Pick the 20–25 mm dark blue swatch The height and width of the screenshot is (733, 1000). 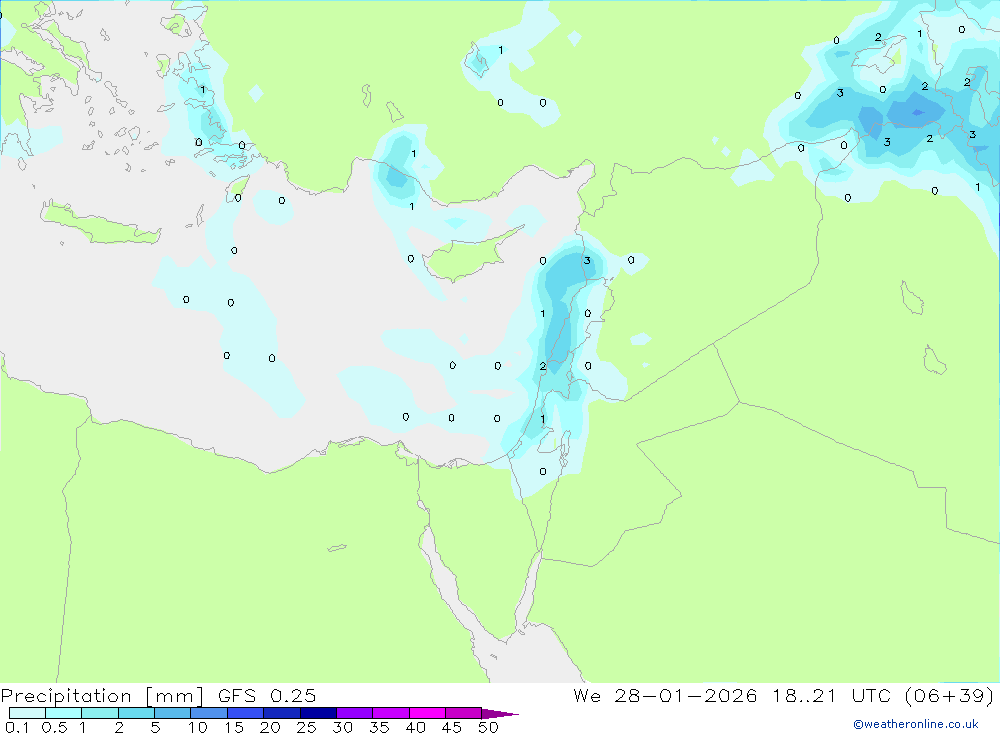(282, 713)
